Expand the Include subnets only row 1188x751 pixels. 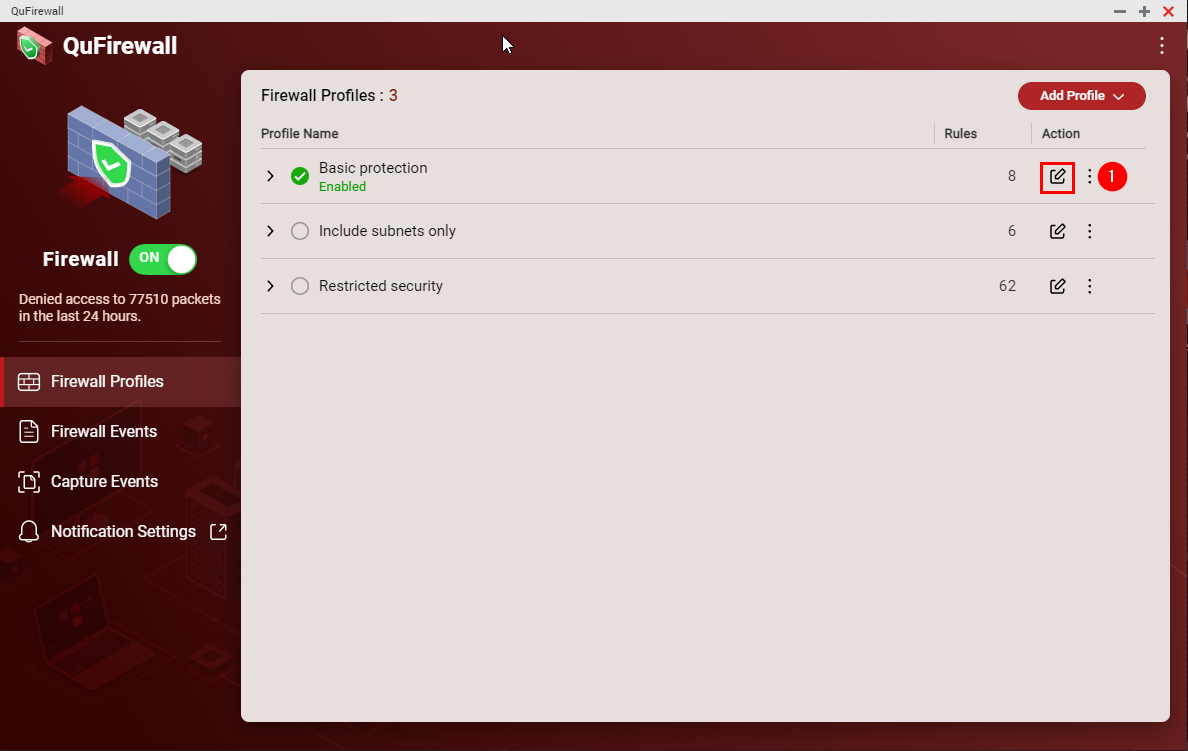[270, 231]
